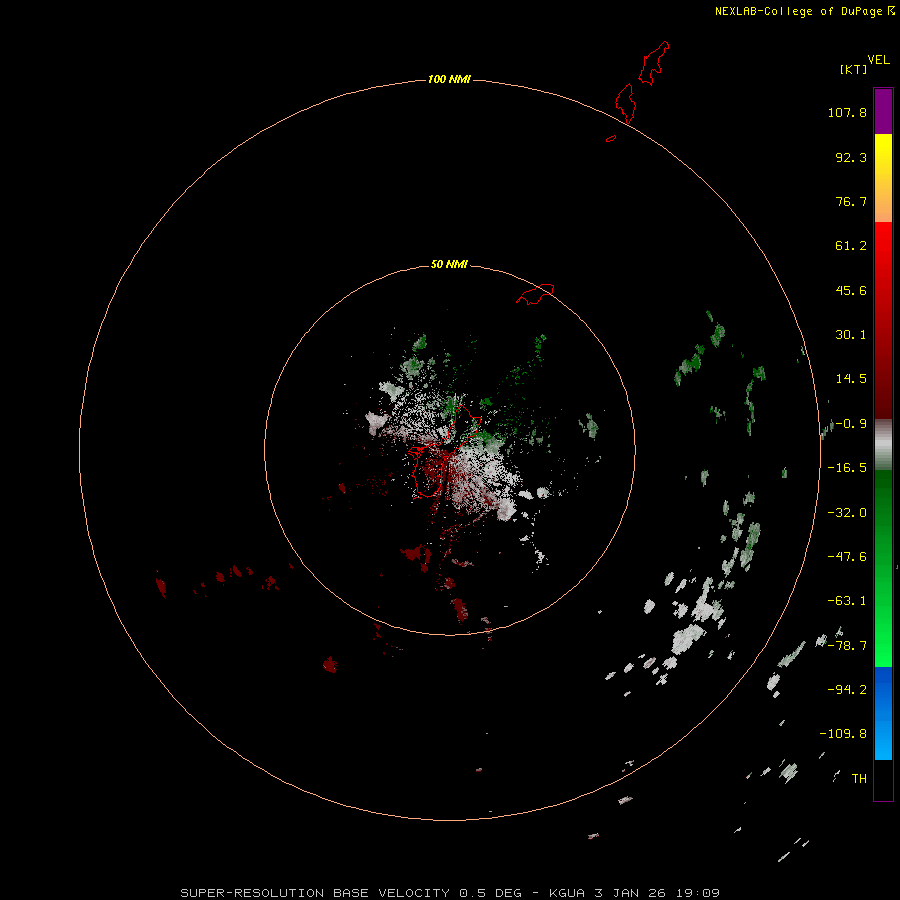The height and width of the screenshot is (900, 900).
Task: Click the NEXLAB-College of DuPage watermark text
Action: (804, 11)
